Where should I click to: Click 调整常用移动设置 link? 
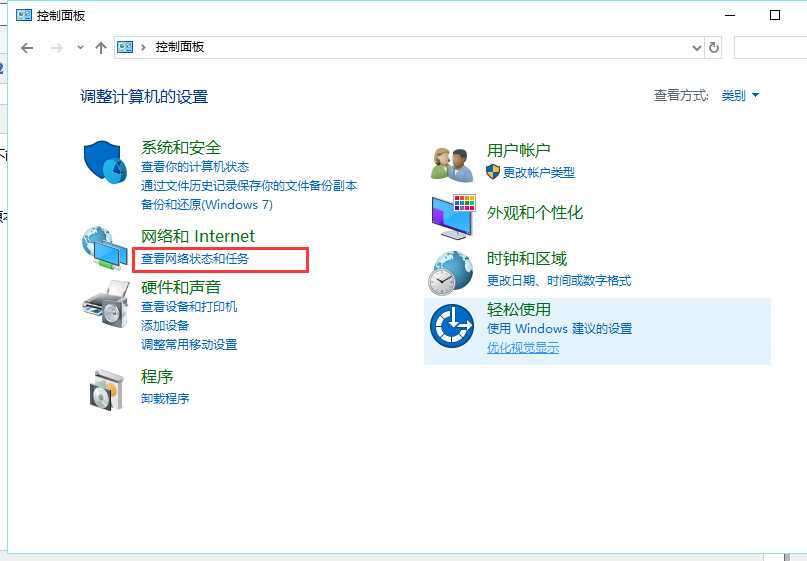(189, 344)
